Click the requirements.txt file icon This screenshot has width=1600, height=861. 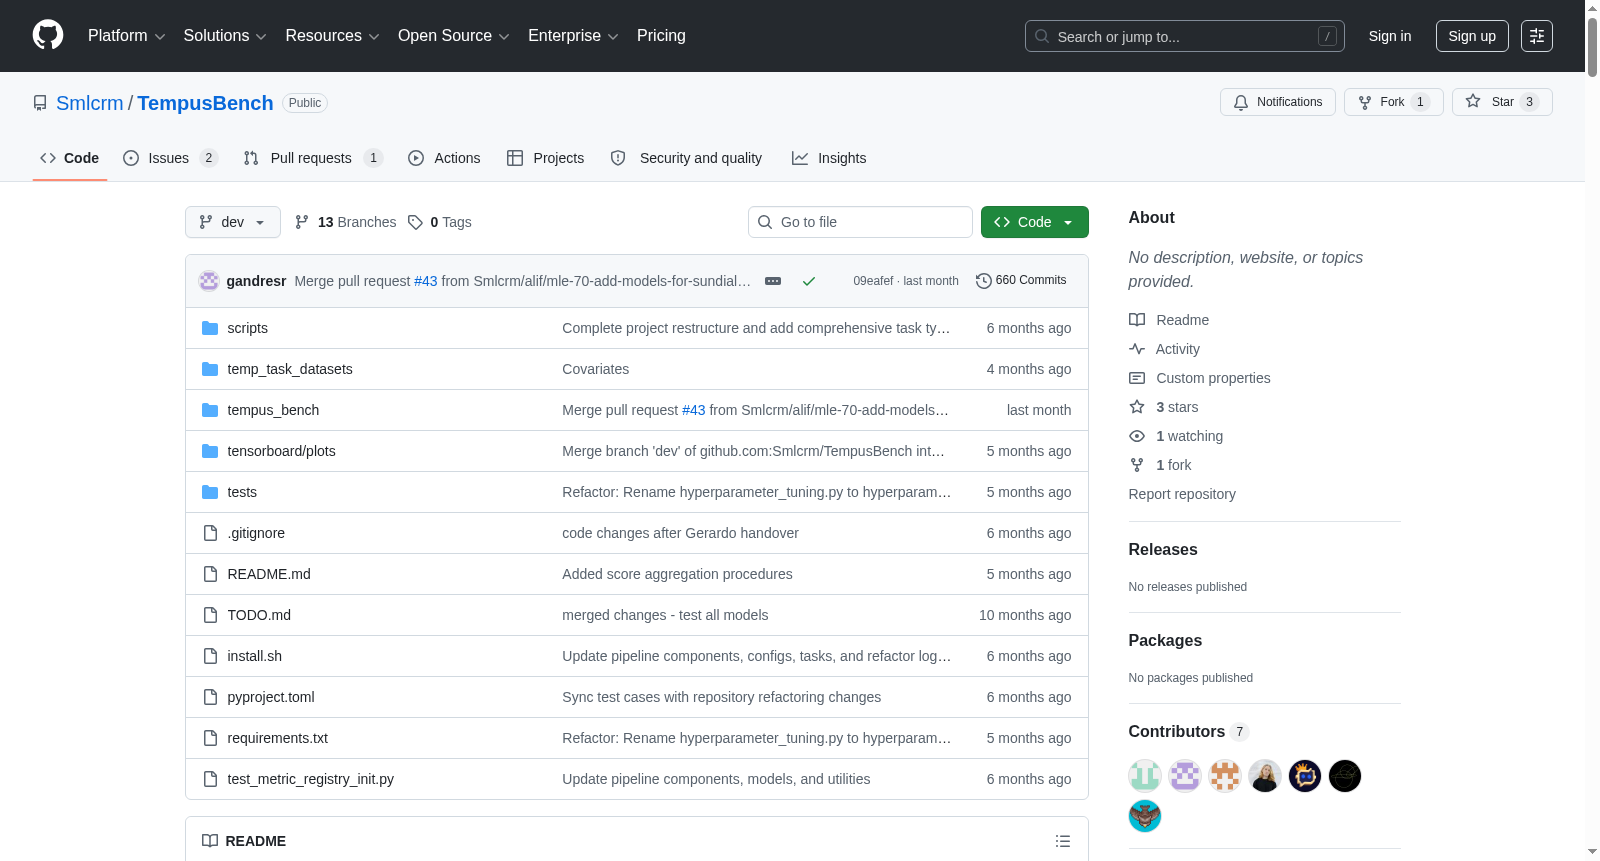[210, 738]
